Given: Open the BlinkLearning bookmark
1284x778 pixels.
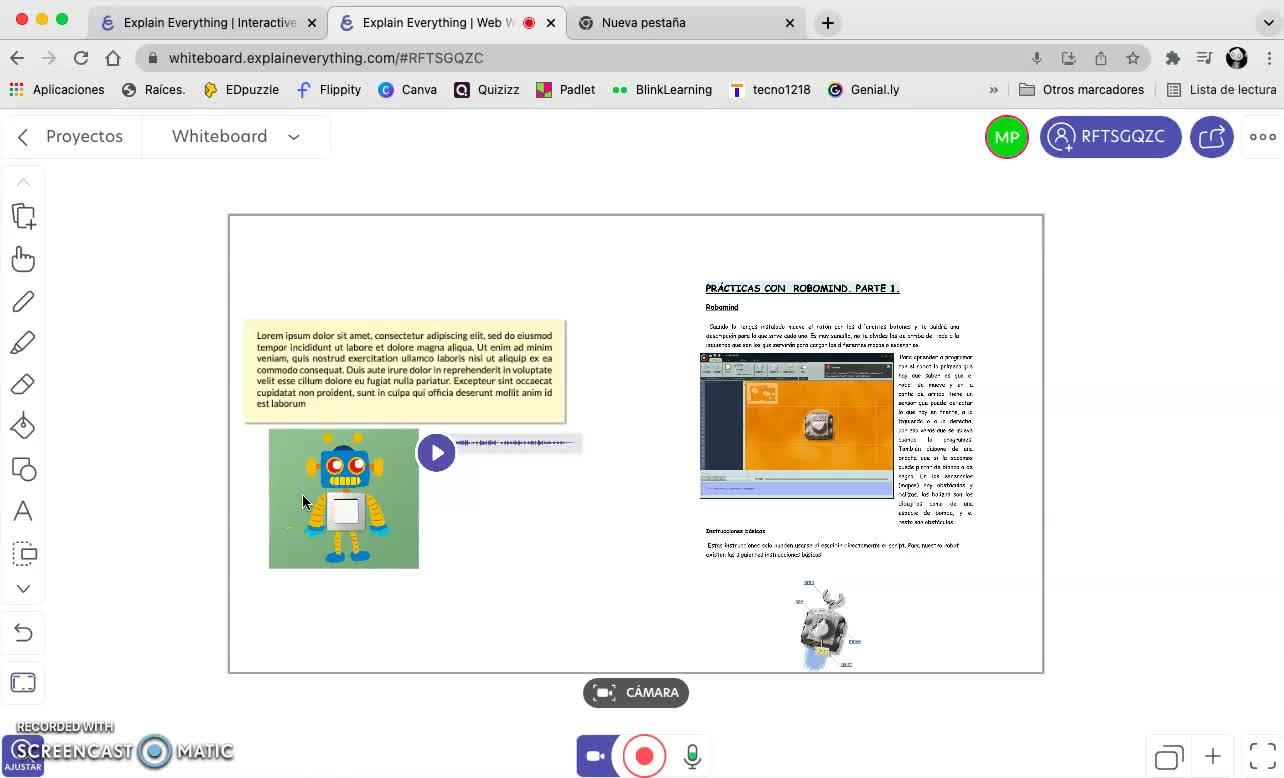Looking at the screenshot, I should click(x=662, y=89).
